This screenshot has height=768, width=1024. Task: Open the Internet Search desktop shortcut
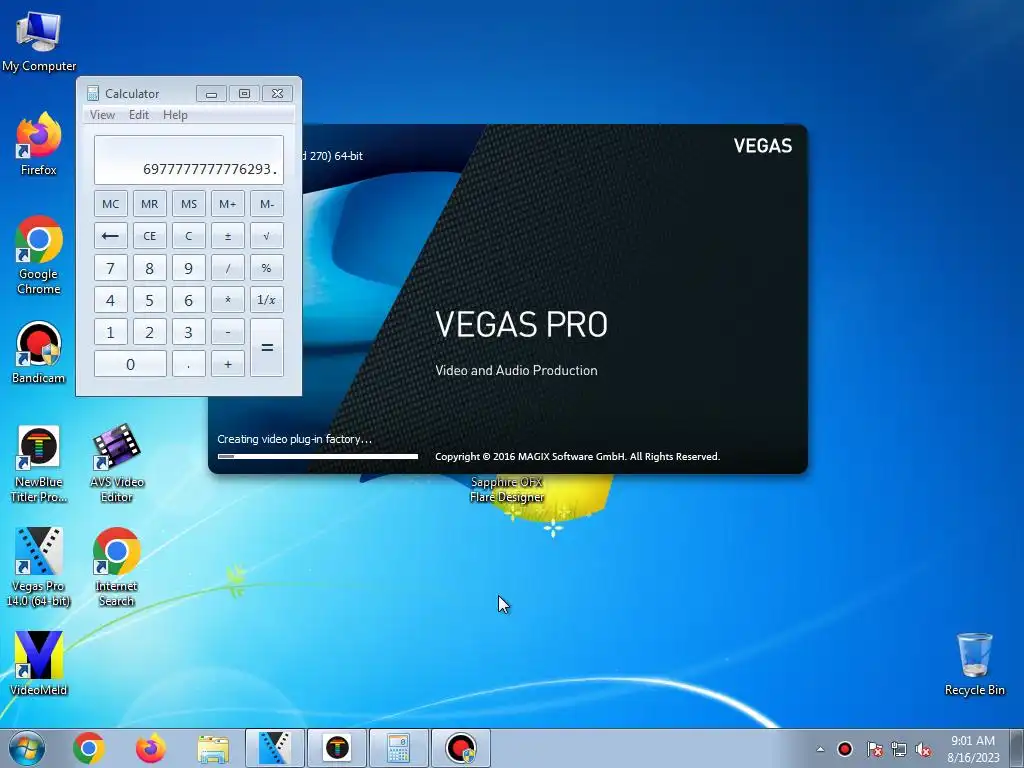pos(117,568)
